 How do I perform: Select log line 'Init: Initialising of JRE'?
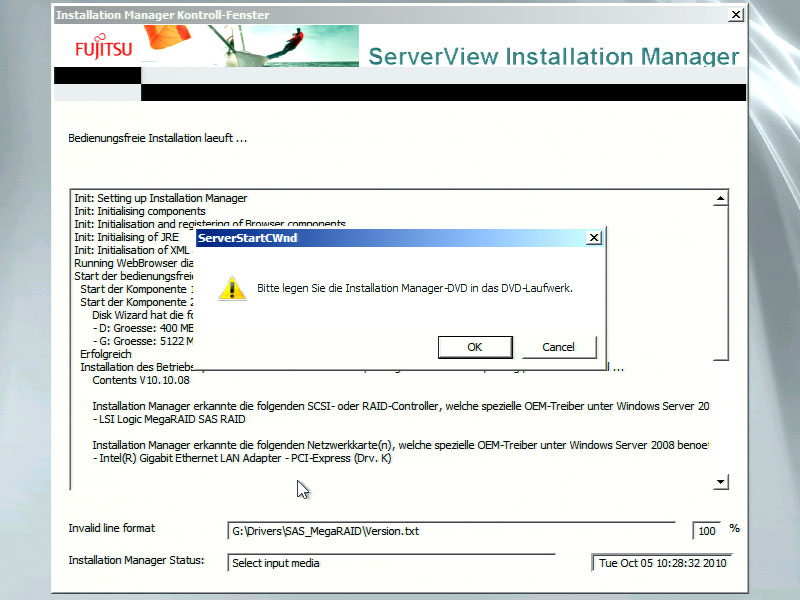pyautogui.click(x=127, y=237)
